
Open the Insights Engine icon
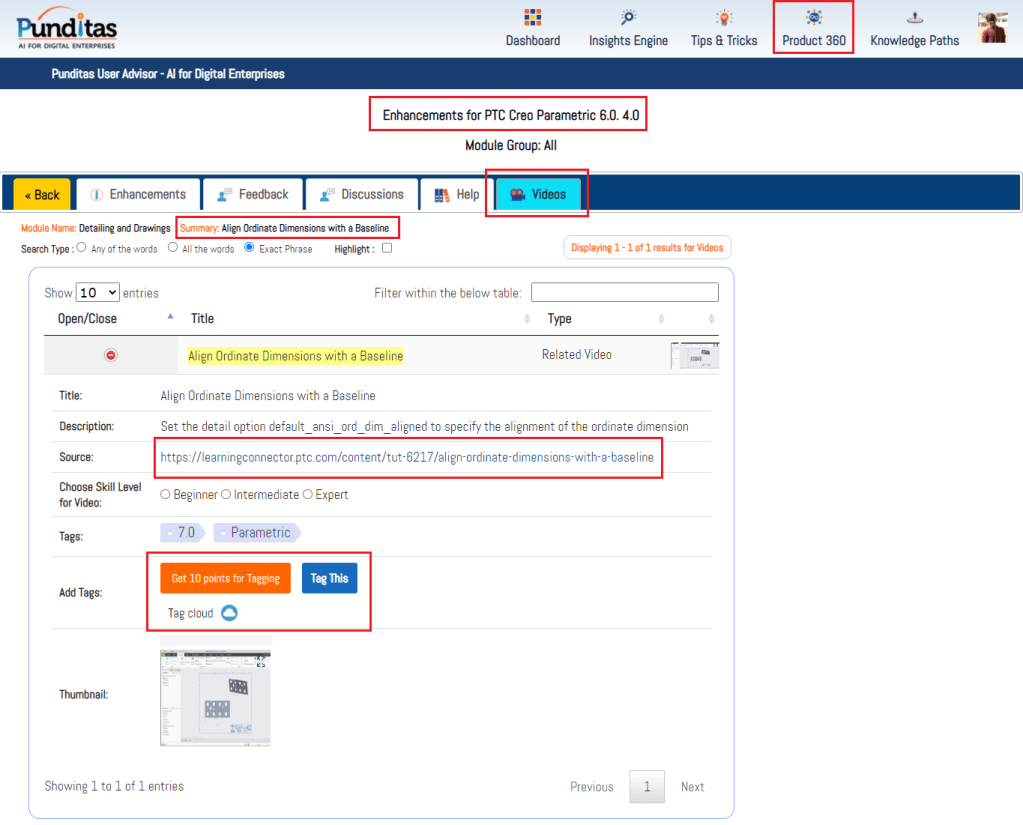tap(628, 18)
